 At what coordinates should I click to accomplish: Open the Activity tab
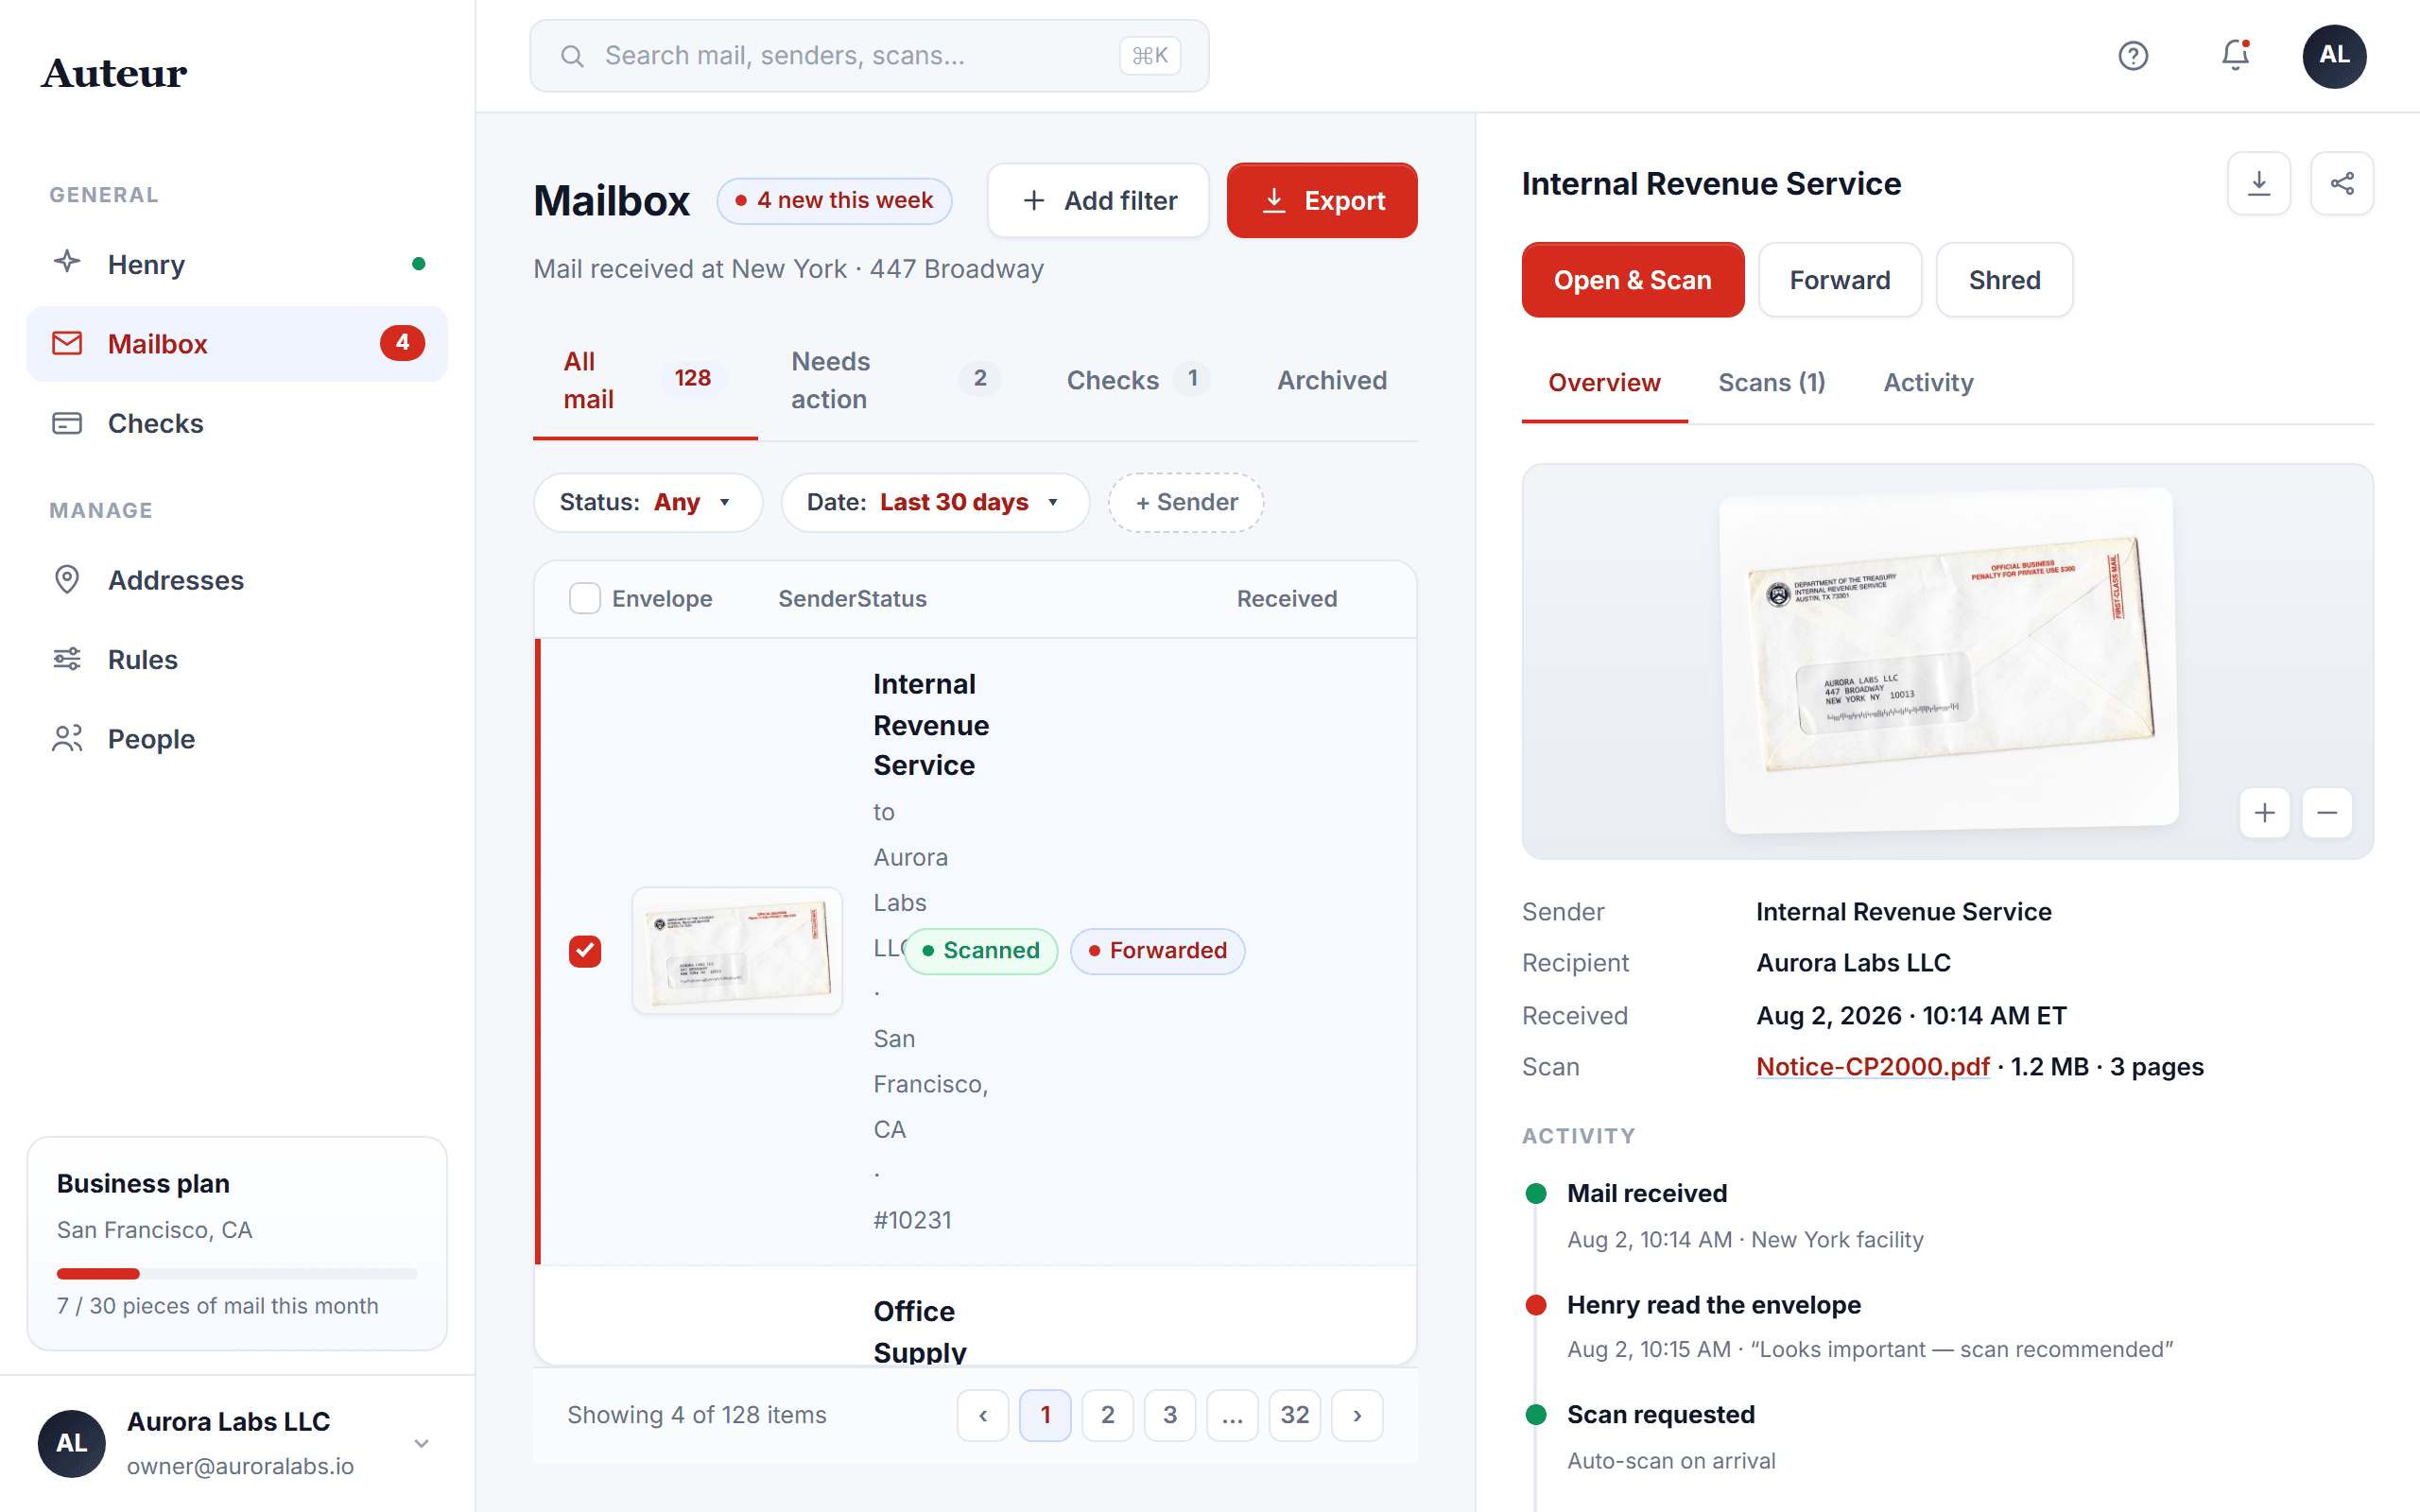pos(1928,382)
